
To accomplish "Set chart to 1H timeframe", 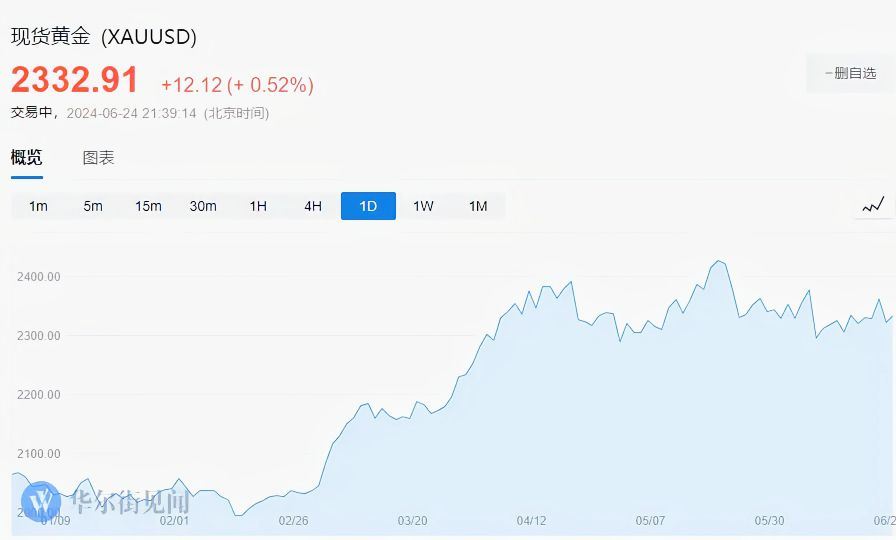I will 258,206.
